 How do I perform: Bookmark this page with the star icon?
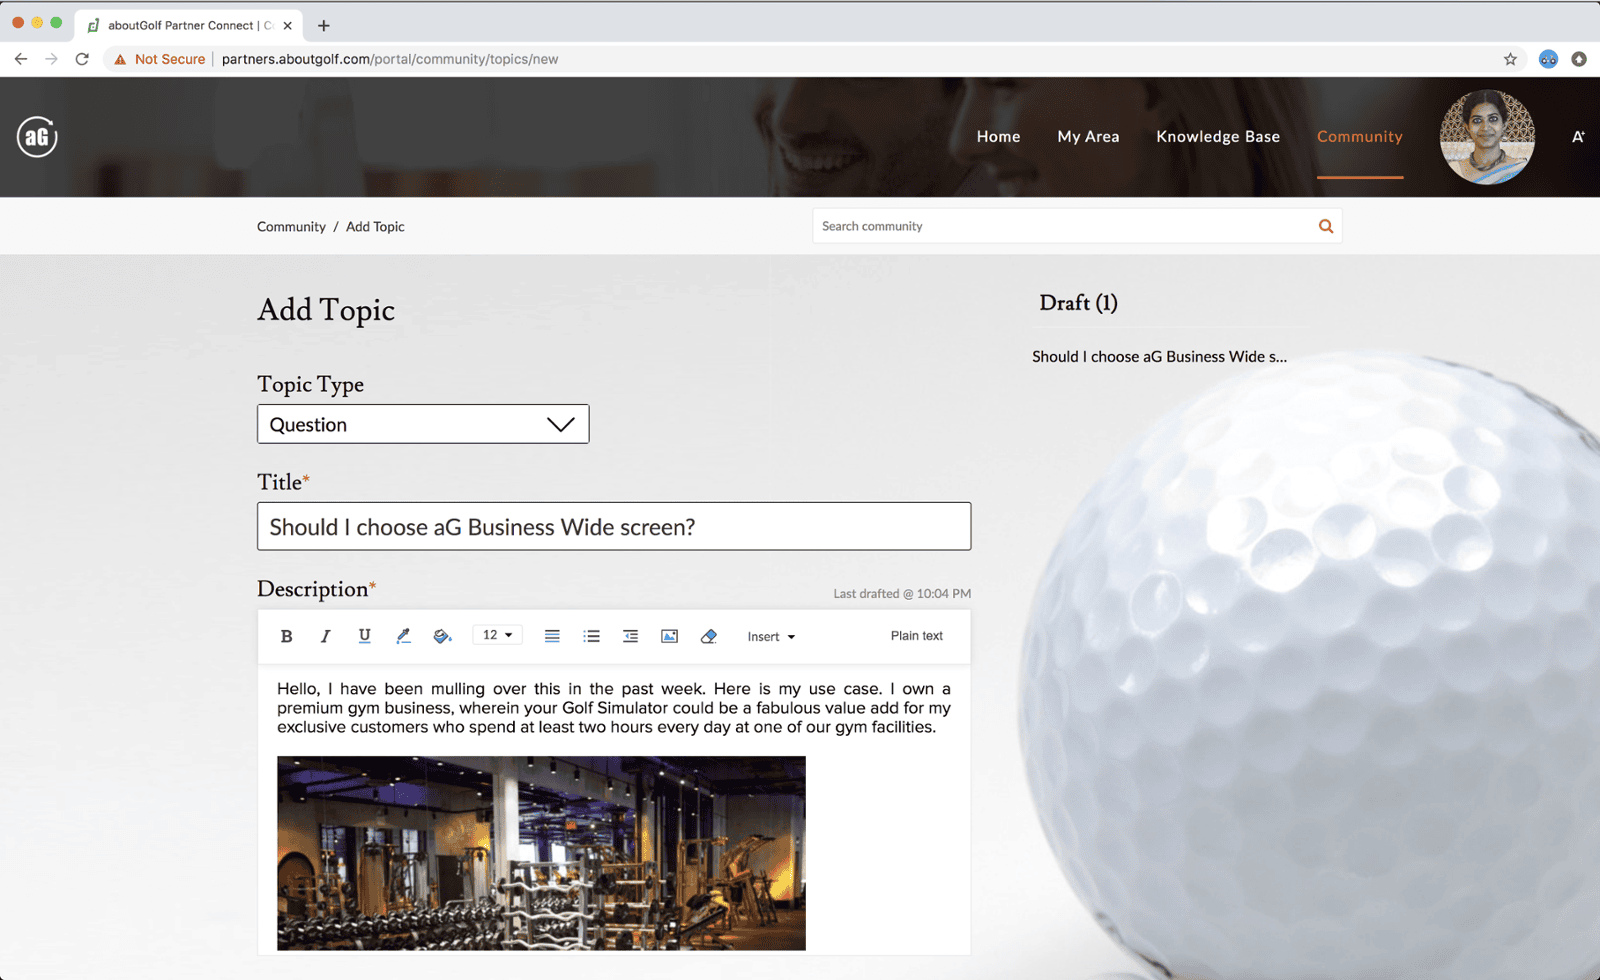(1510, 59)
